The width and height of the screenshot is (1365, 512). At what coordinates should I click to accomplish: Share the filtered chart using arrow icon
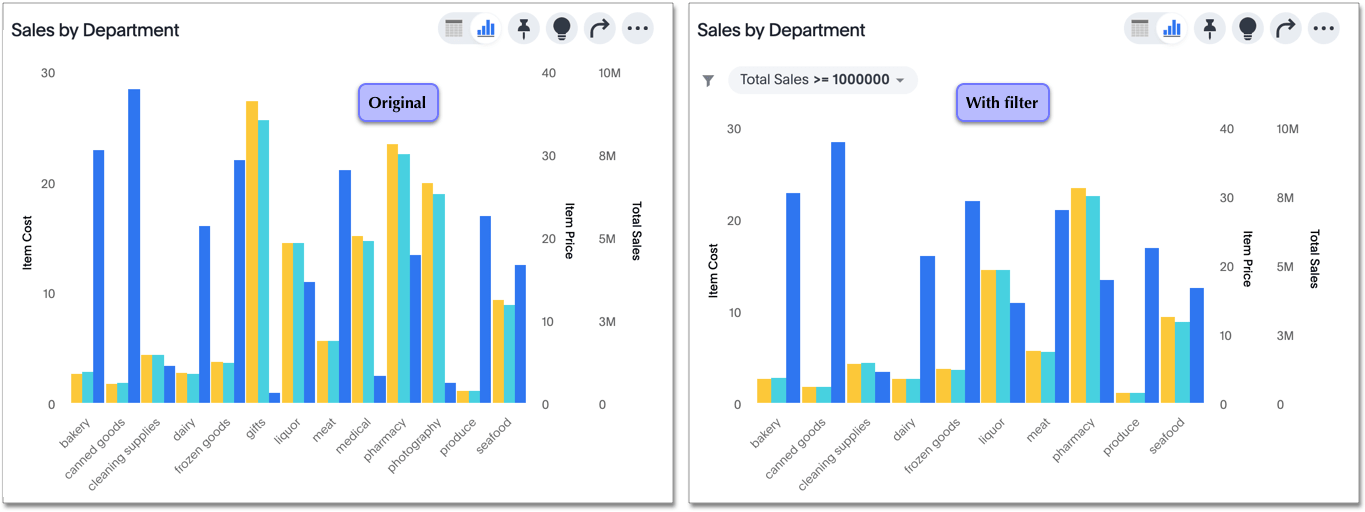pyautogui.click(x=1286, y=29)
